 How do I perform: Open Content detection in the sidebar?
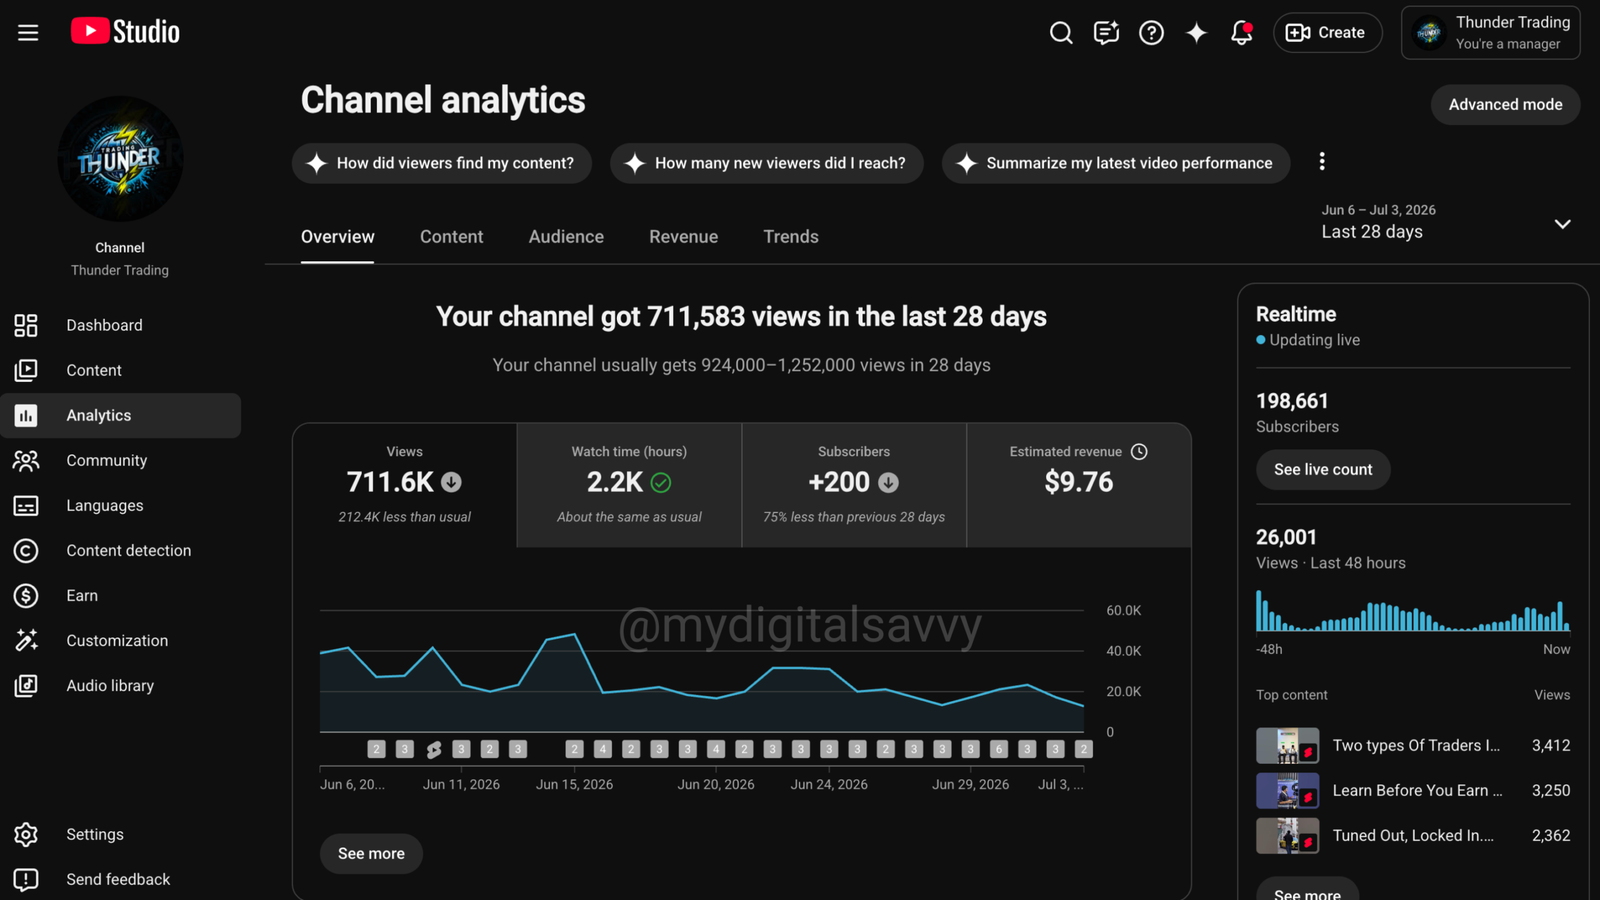coord(120,550)
